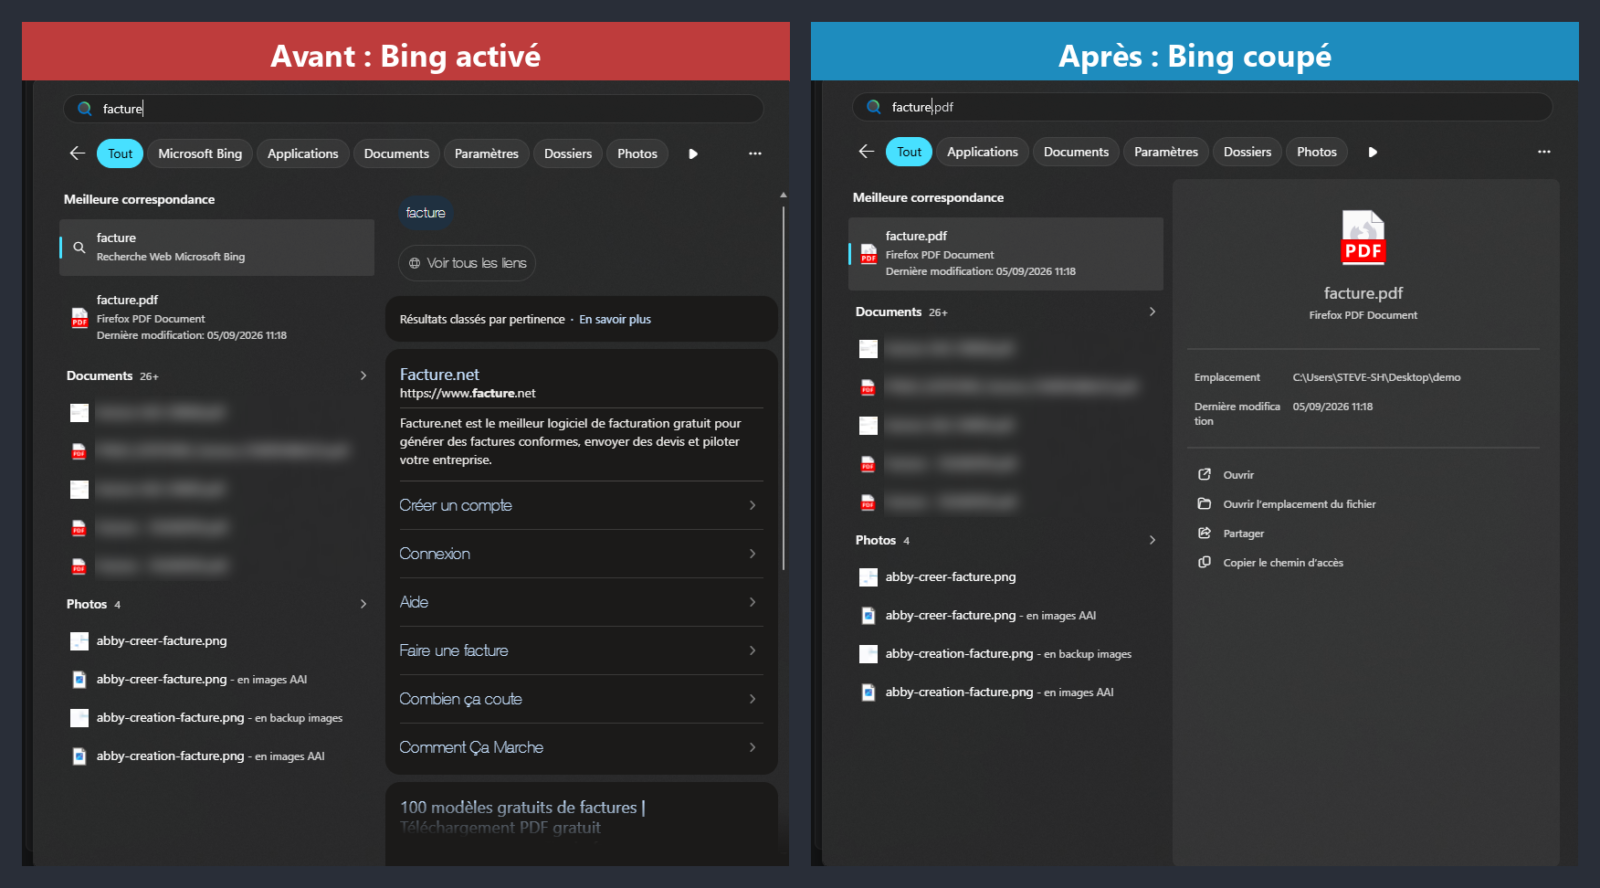The width and height of the screenshot is (1600, 888).
Task: Open the Aide chevron row
Action: coord(581,602)
